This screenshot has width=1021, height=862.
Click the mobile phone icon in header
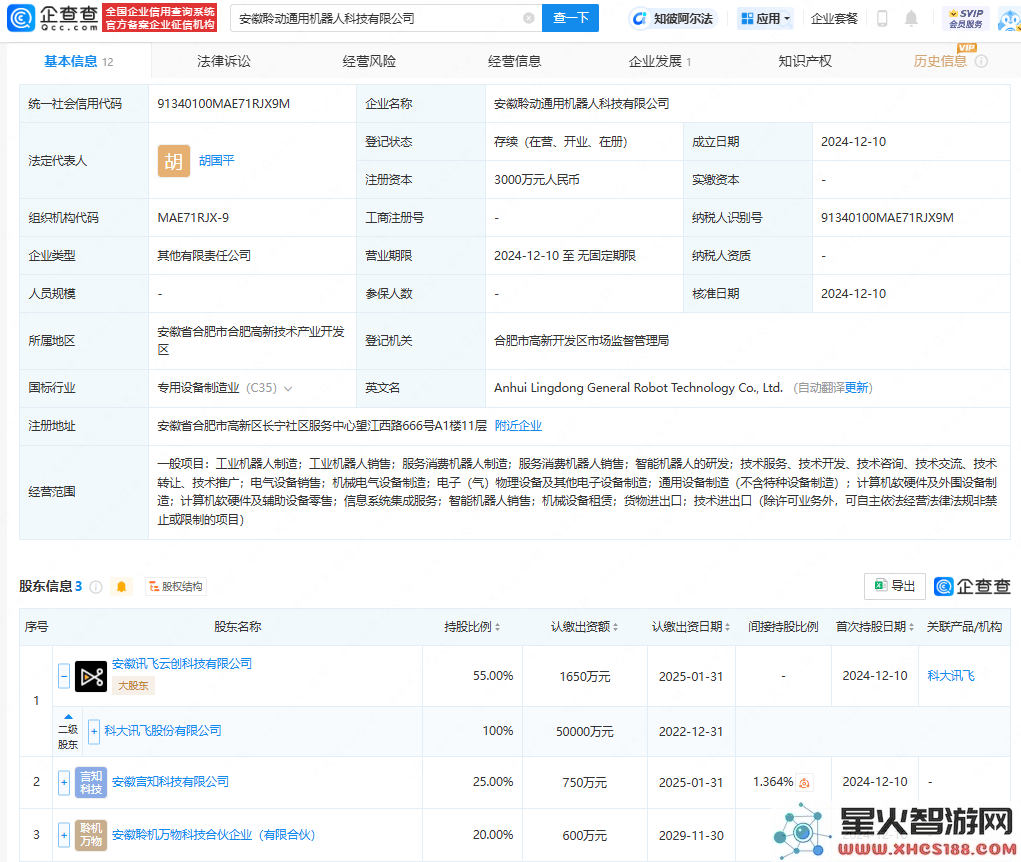click(882, 18)
